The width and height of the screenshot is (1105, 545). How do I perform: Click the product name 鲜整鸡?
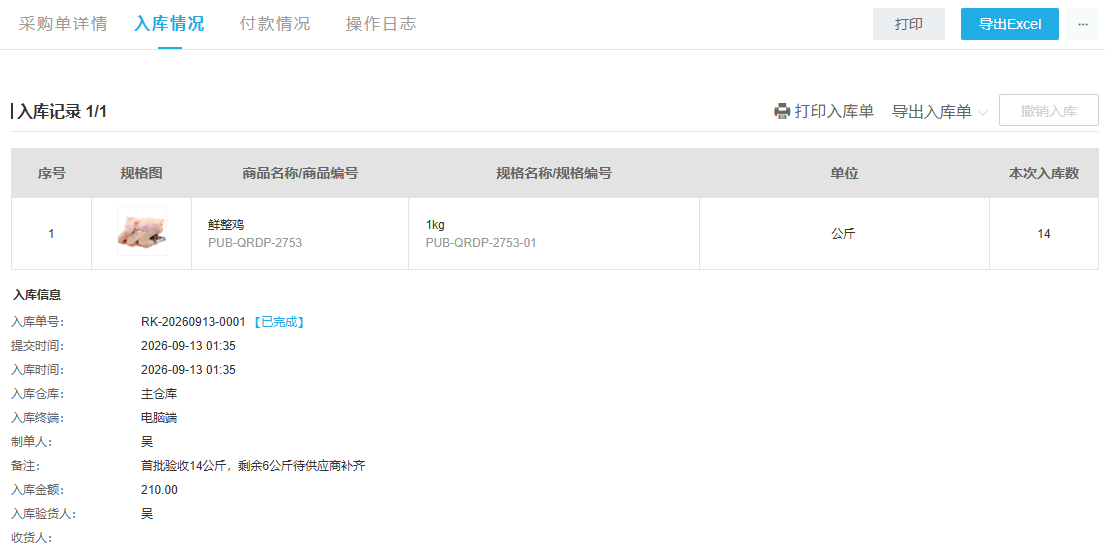[226, 225]
